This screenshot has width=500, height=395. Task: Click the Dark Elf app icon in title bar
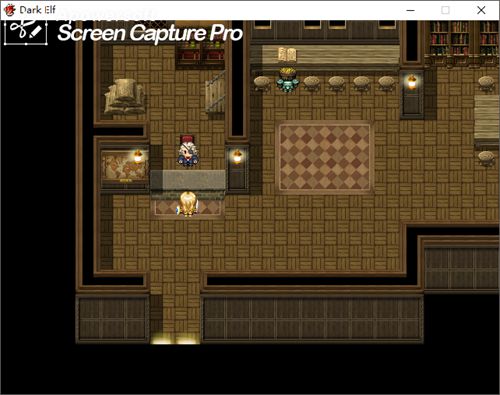9,10
